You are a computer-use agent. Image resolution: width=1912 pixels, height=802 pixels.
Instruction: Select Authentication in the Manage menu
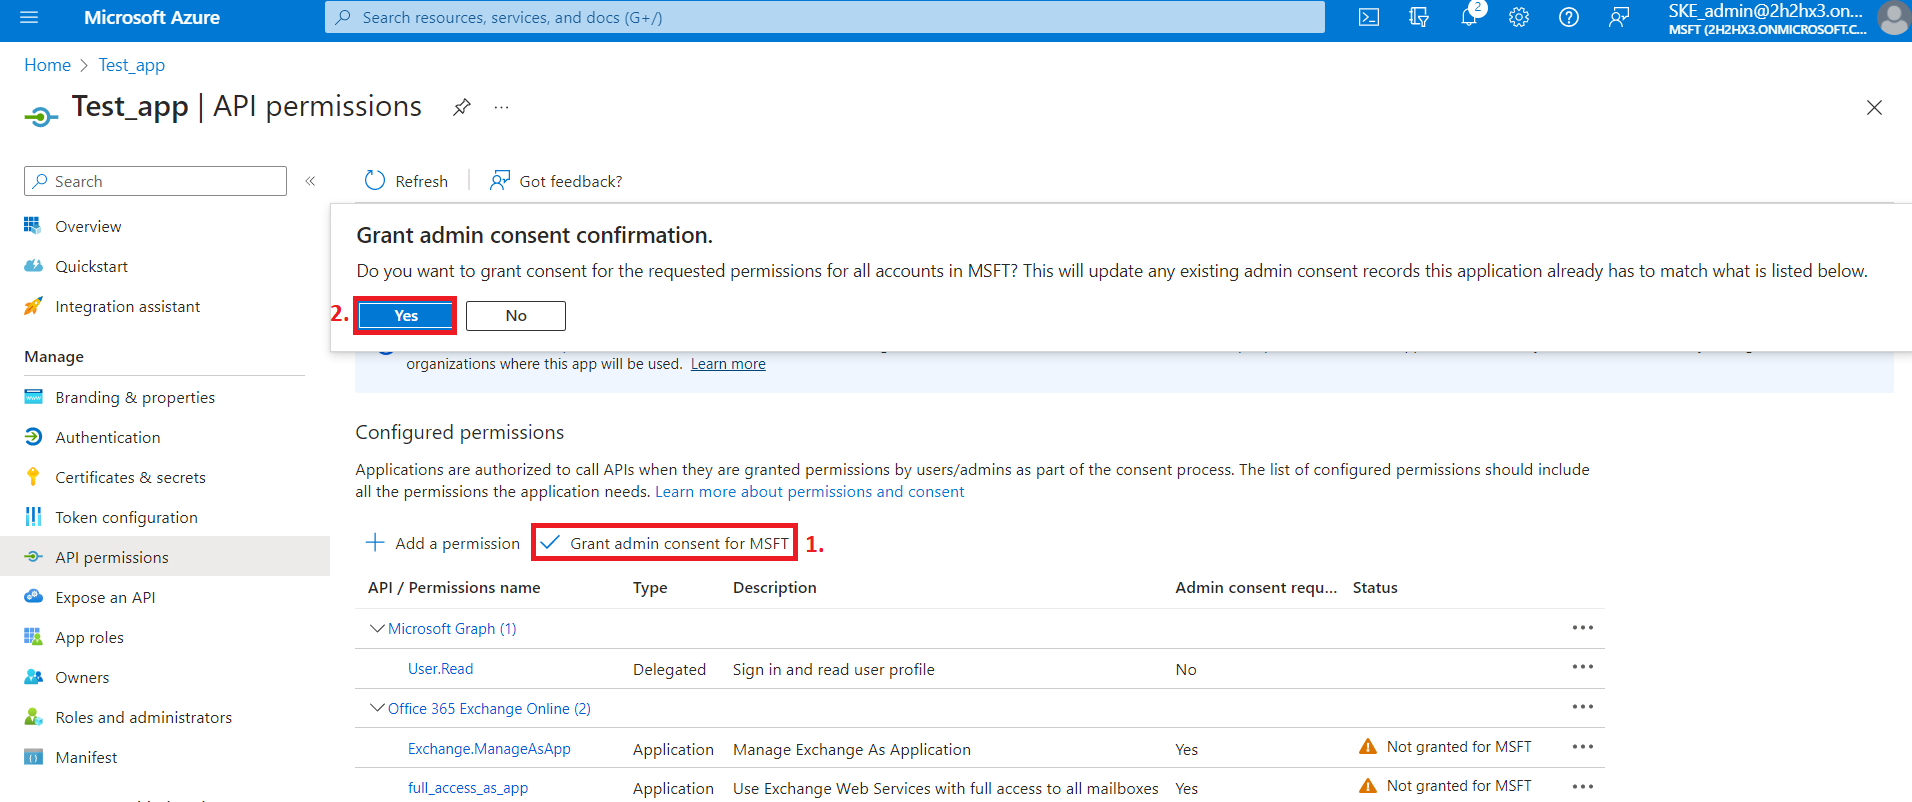click(107, 437)
